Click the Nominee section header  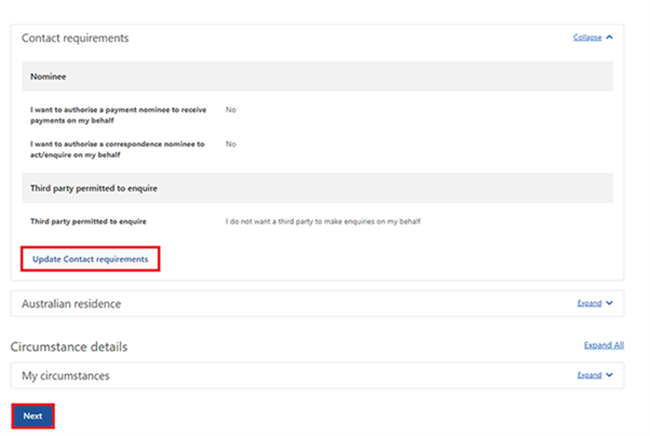click(317, 76)
